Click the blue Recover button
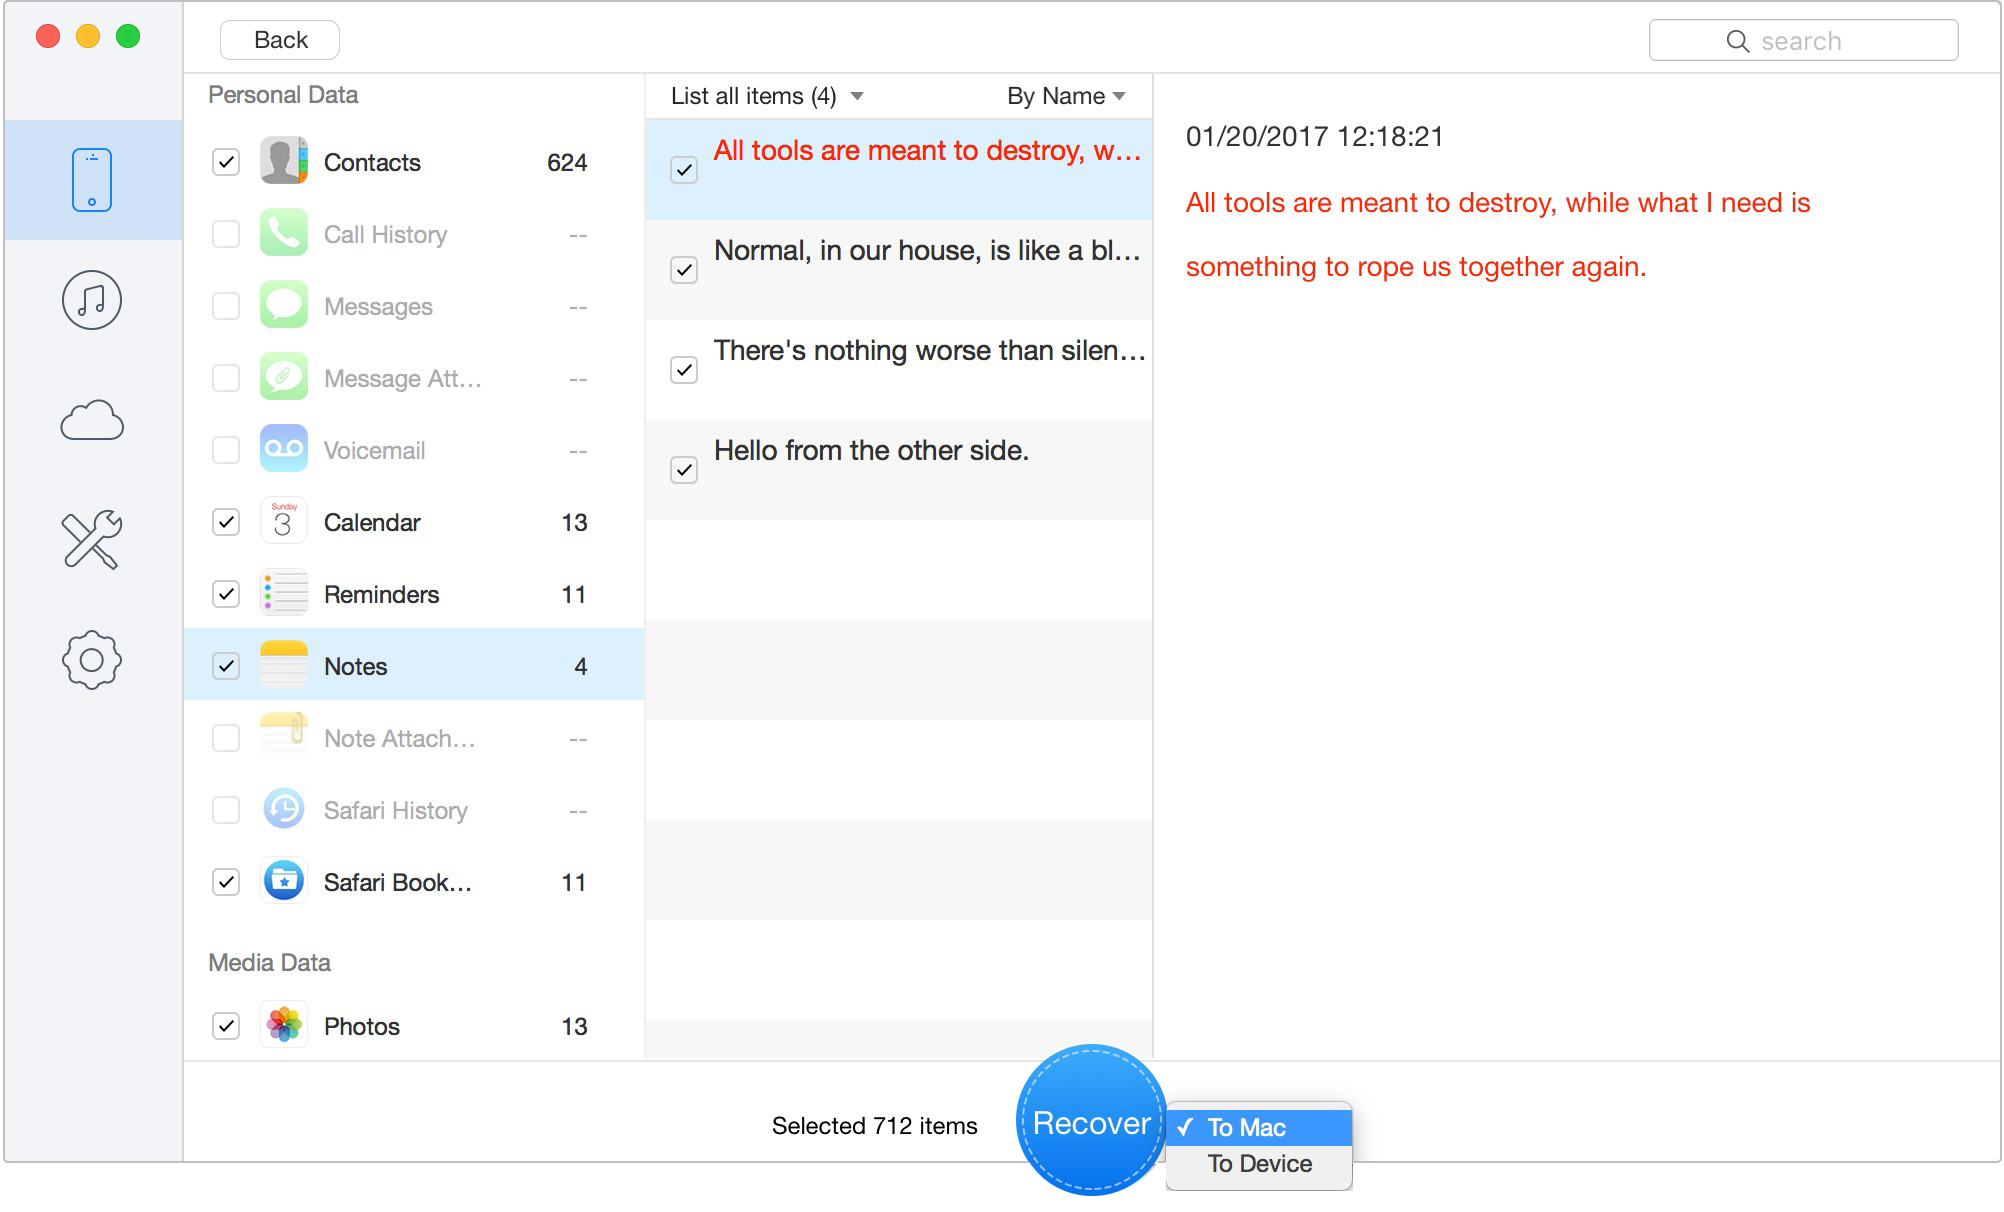 1091,1121
